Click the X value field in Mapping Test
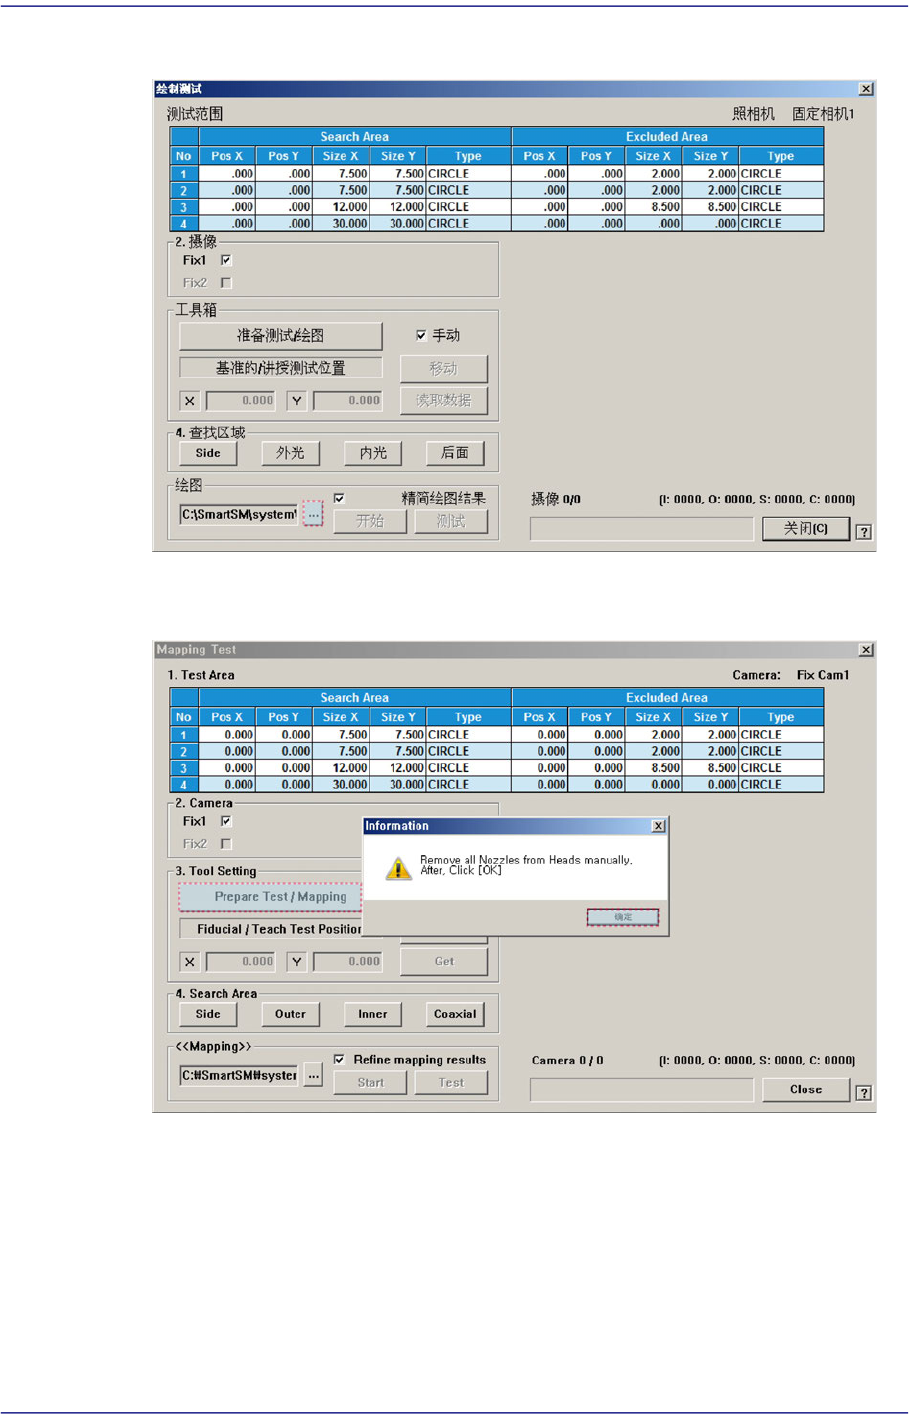 [x=241, y=962]
